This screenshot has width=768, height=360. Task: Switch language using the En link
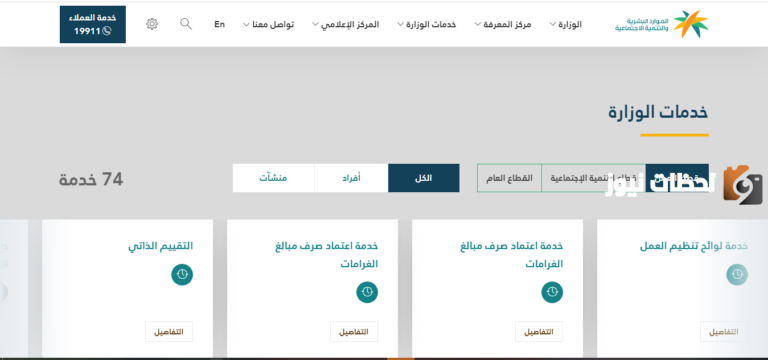tap(219, 24)
